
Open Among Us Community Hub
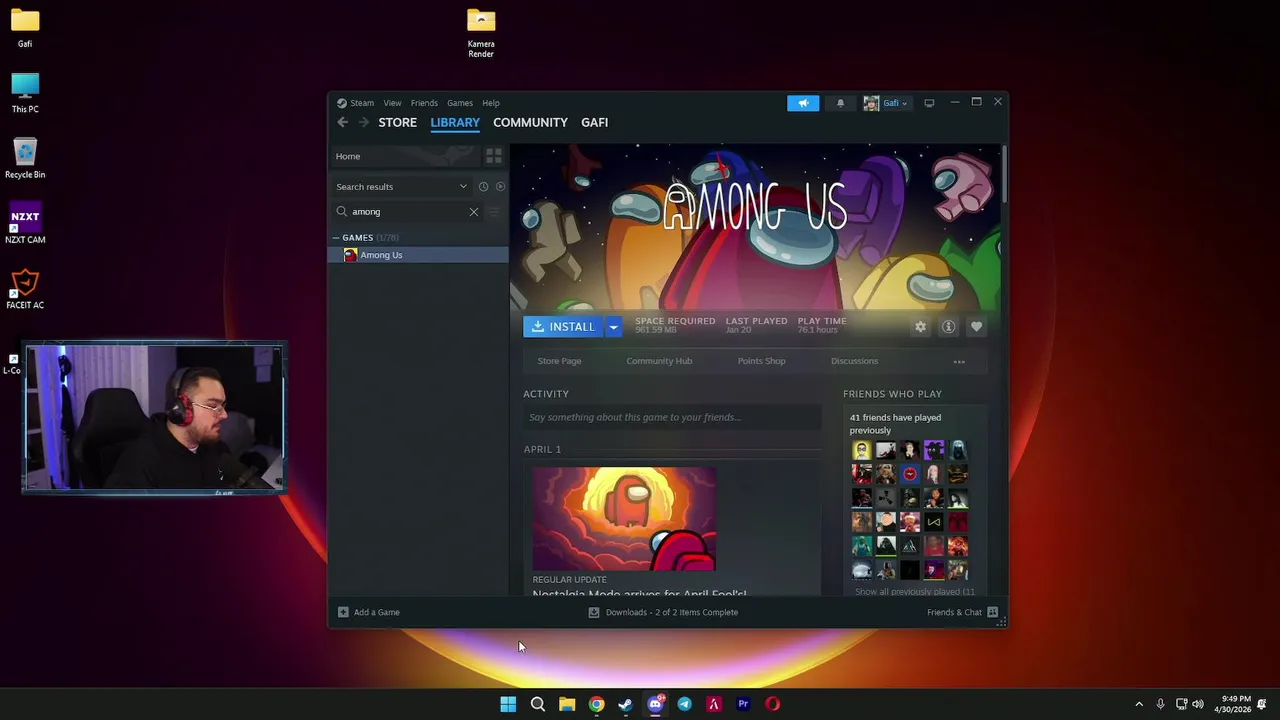click(659, 361)
